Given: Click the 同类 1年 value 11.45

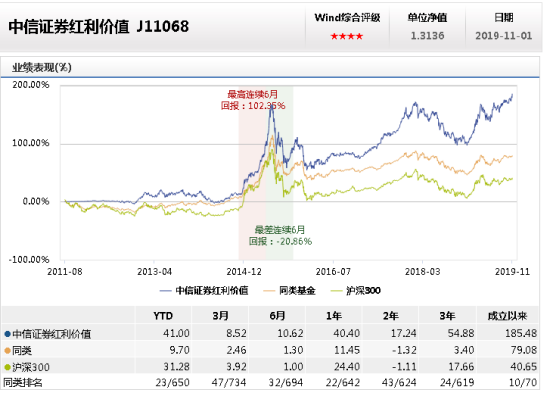Looking at the screenshot, I should point(347,350).
